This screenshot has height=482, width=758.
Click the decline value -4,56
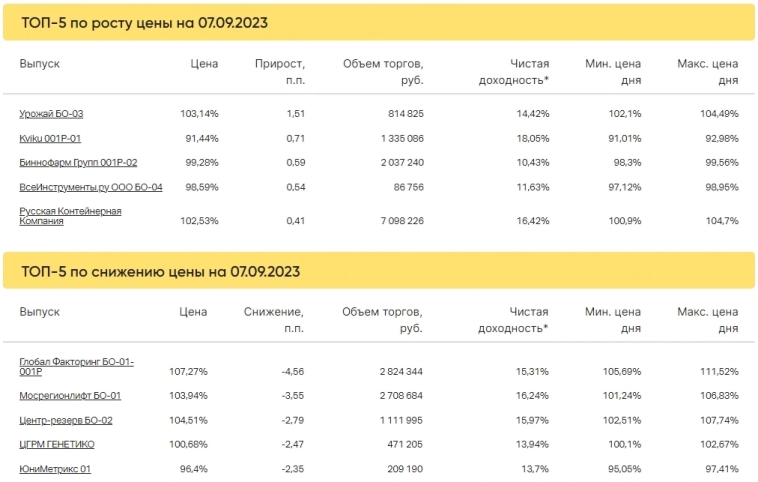pyautogui.click(x=289, y=372)
